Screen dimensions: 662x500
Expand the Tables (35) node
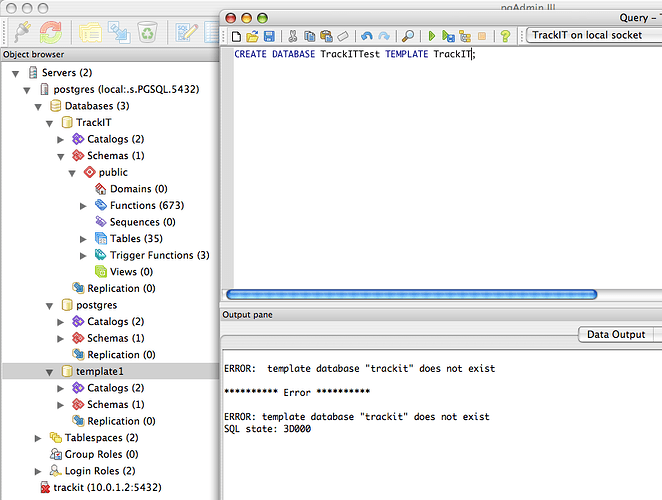pyautogui.click(x=85, y=239)
